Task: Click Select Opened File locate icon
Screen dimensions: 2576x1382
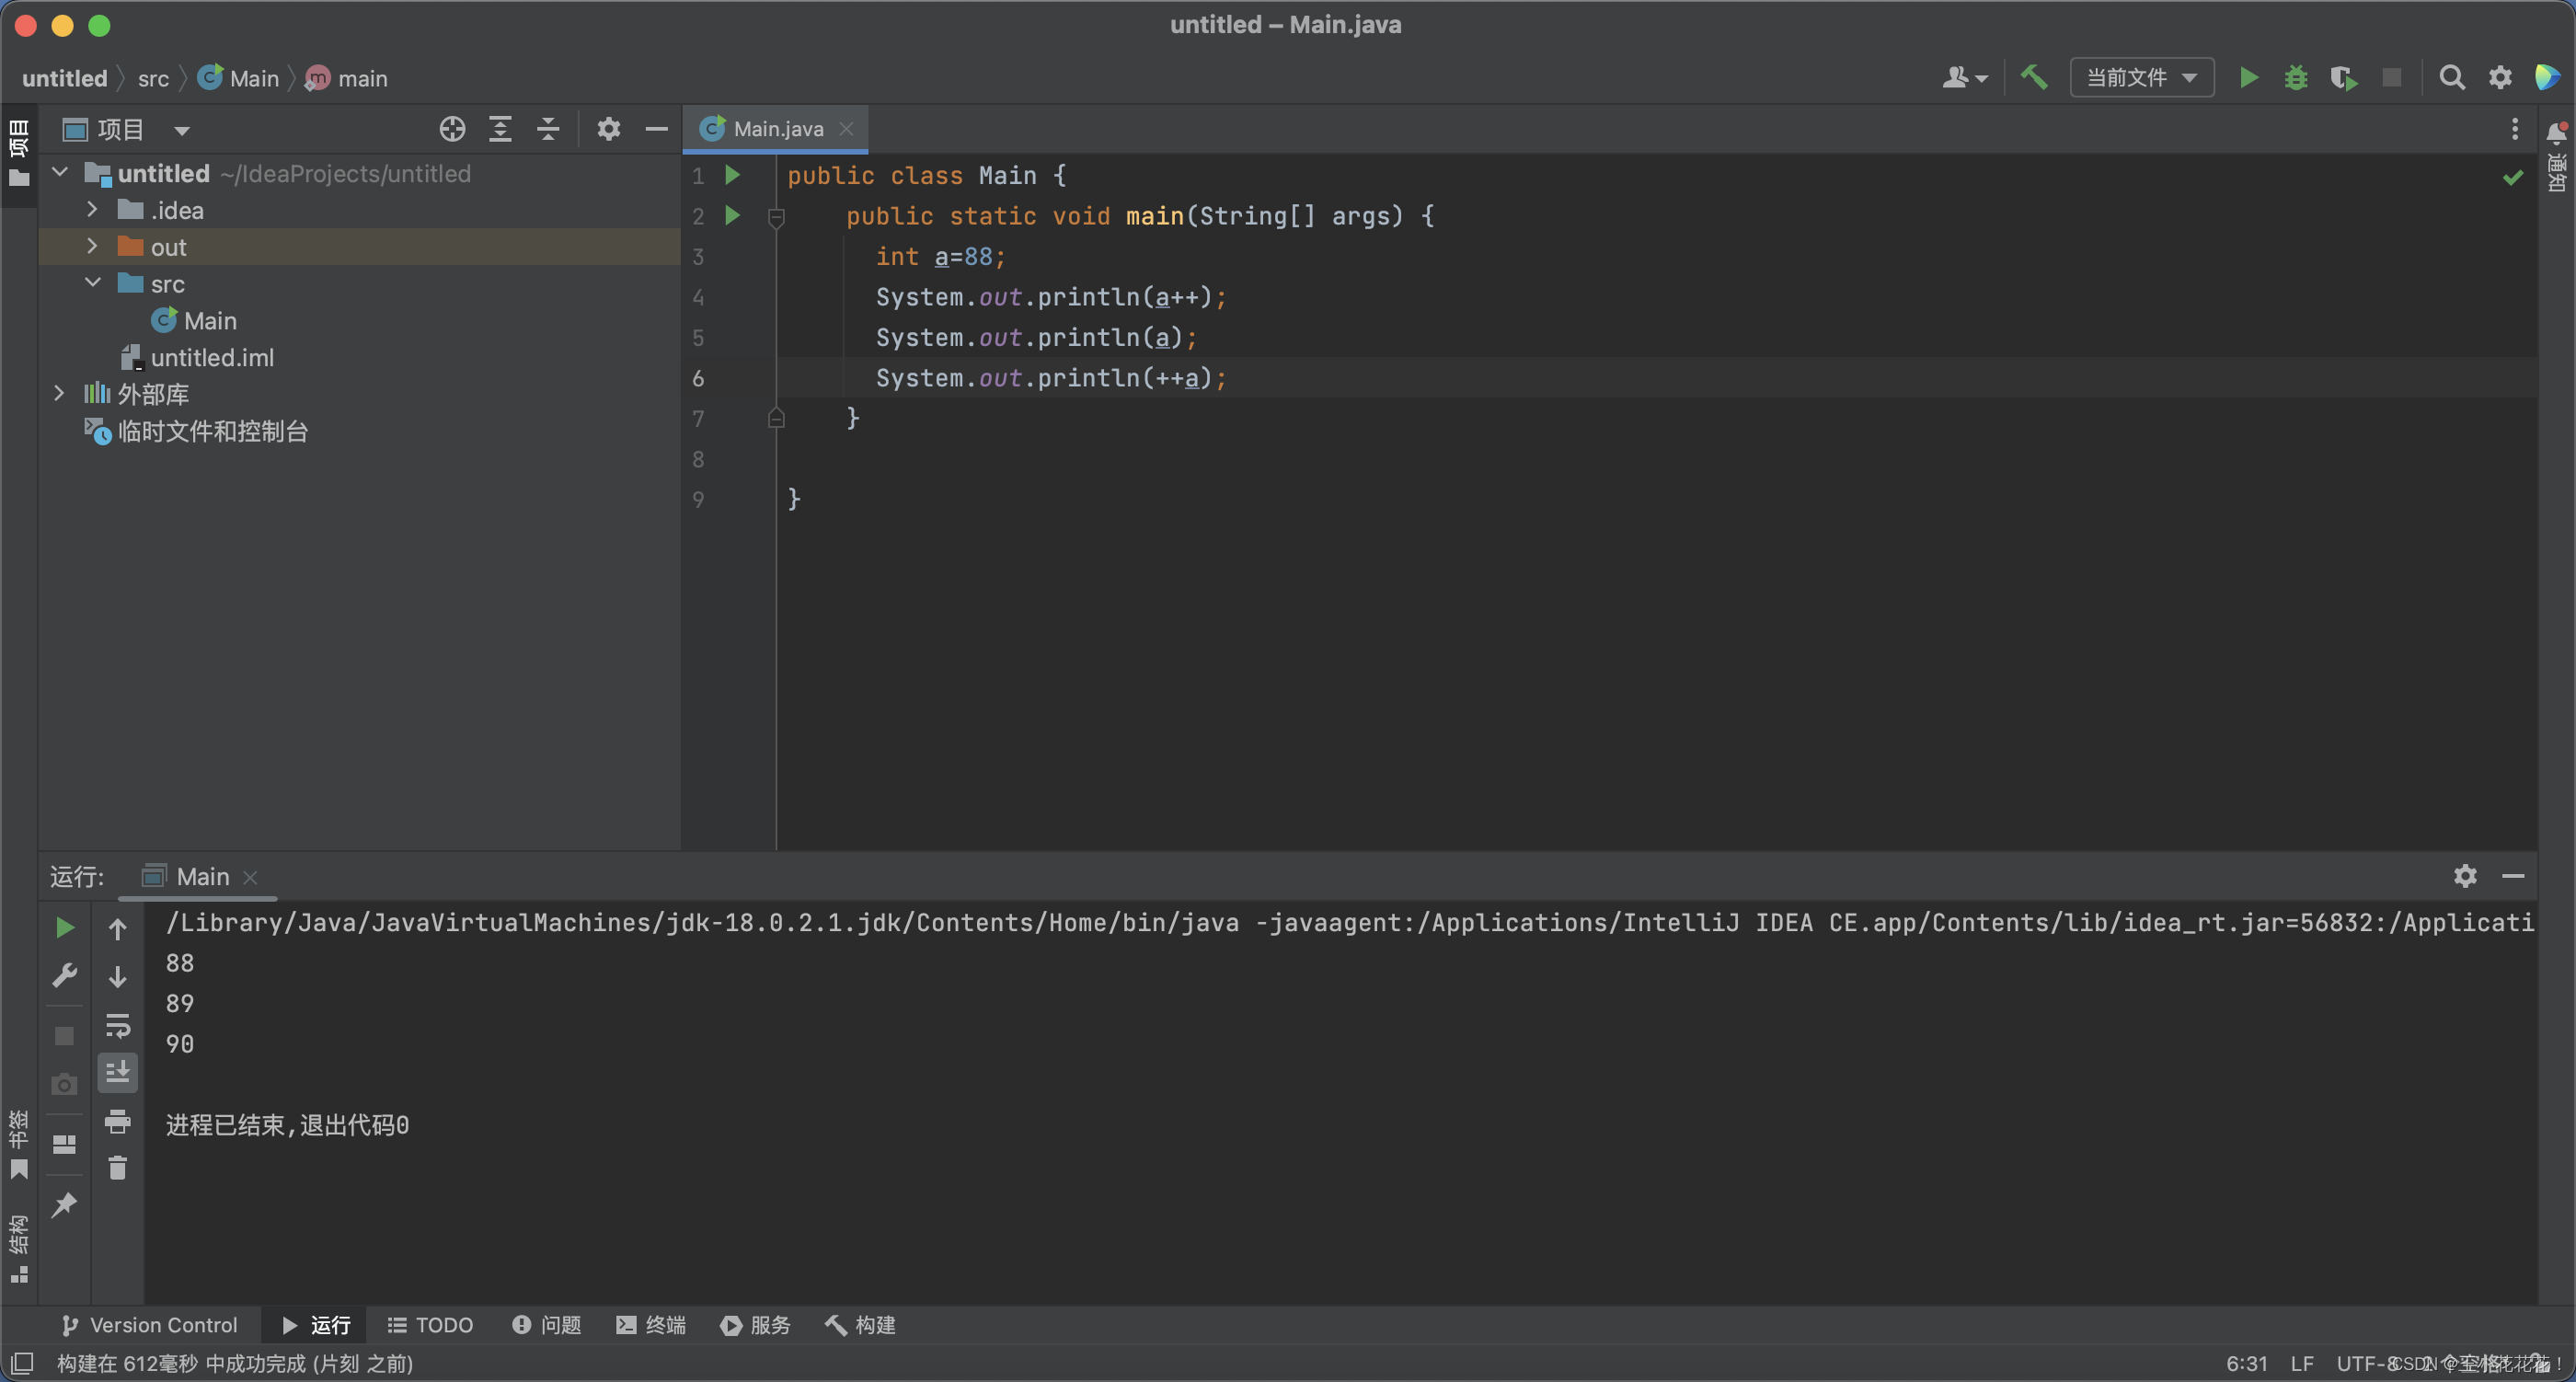Action: coord(452,129)
